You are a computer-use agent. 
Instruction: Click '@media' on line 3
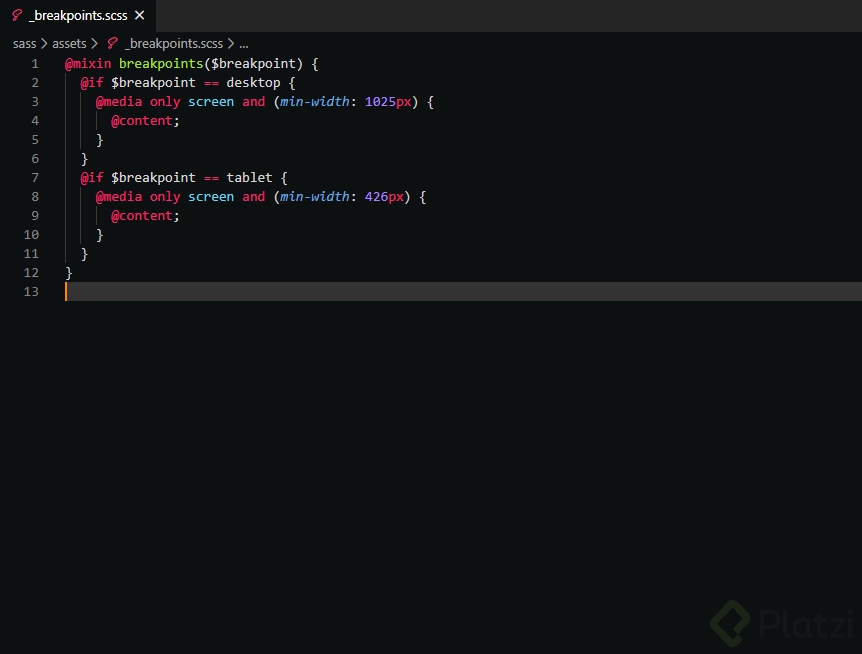119,102
